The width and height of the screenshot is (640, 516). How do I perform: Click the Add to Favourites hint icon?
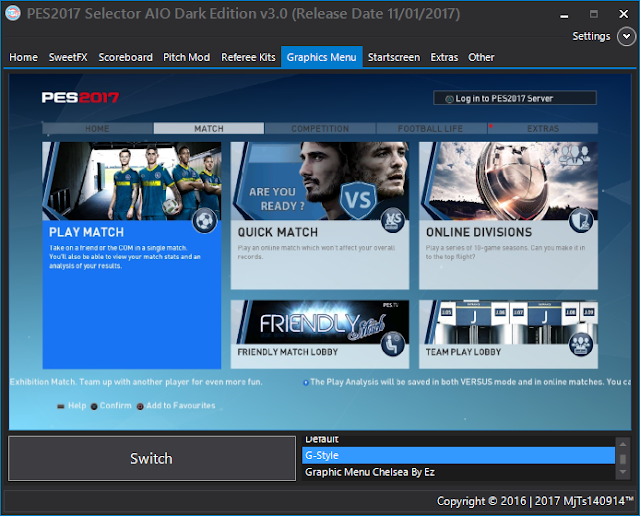click(140, 406)
